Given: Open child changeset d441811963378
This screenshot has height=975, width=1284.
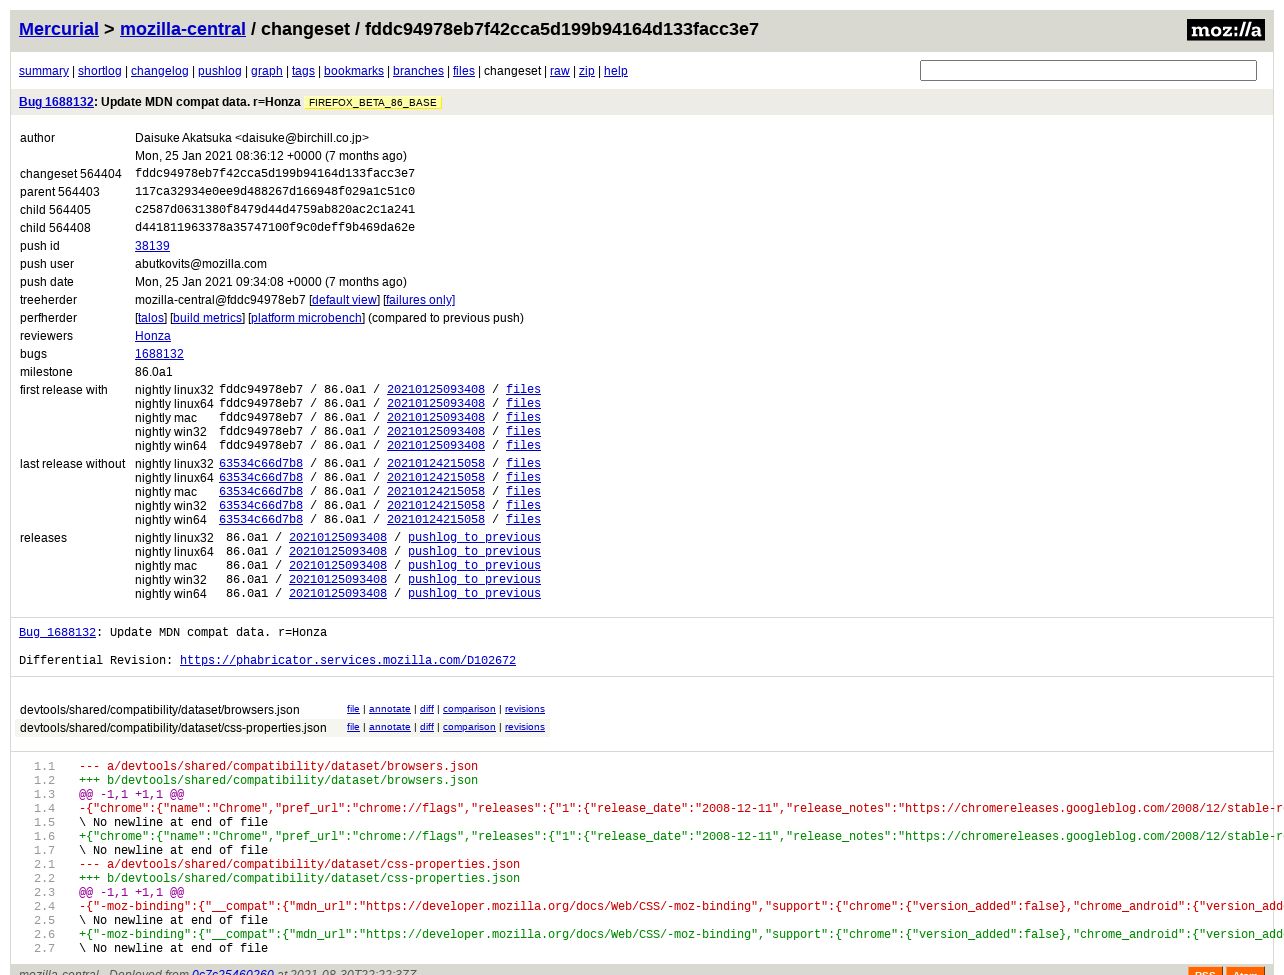Looking at the screenshot, I should point(275,228).
